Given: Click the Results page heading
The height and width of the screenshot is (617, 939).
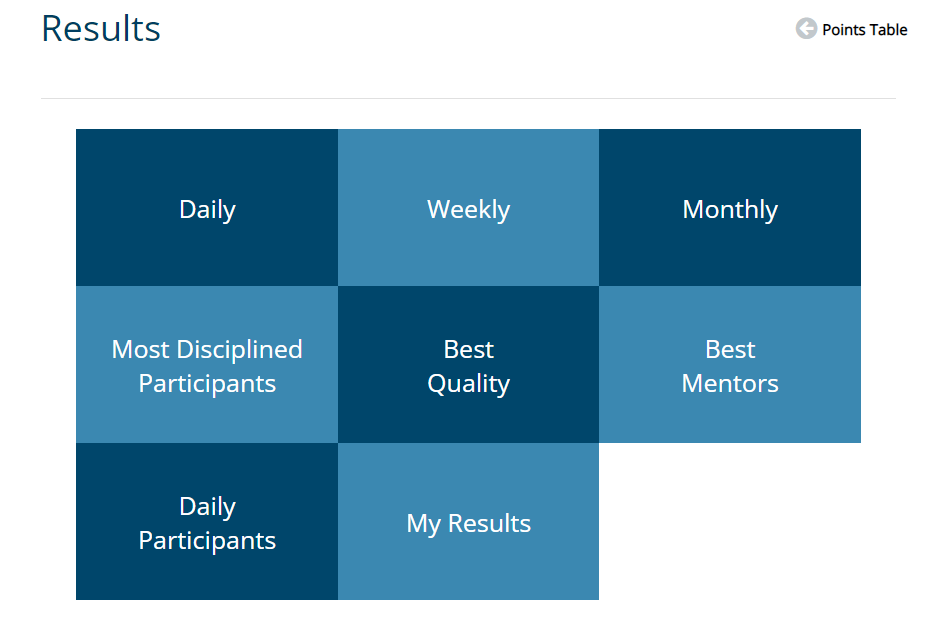Looking at the screenshot, I should pos(101,28).
